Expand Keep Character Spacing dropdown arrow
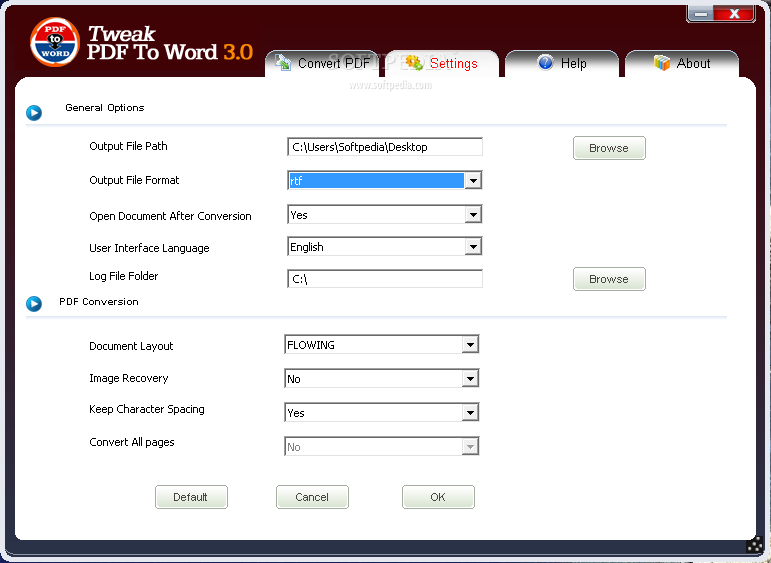This screenshot has height=563, width=771. tap(470, 413)
